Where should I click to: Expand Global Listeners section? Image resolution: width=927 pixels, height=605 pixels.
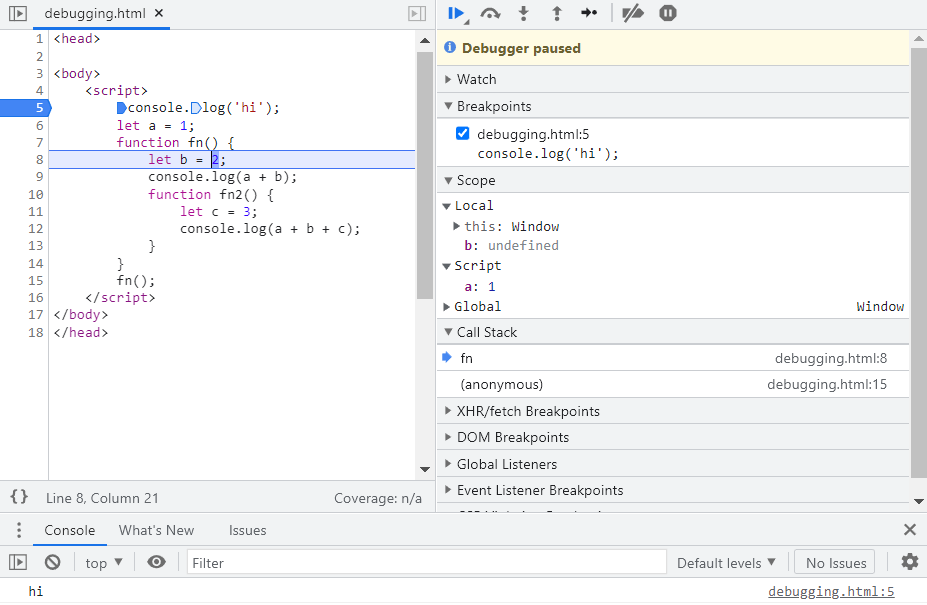pyautogui.click(x=673, y=464)
